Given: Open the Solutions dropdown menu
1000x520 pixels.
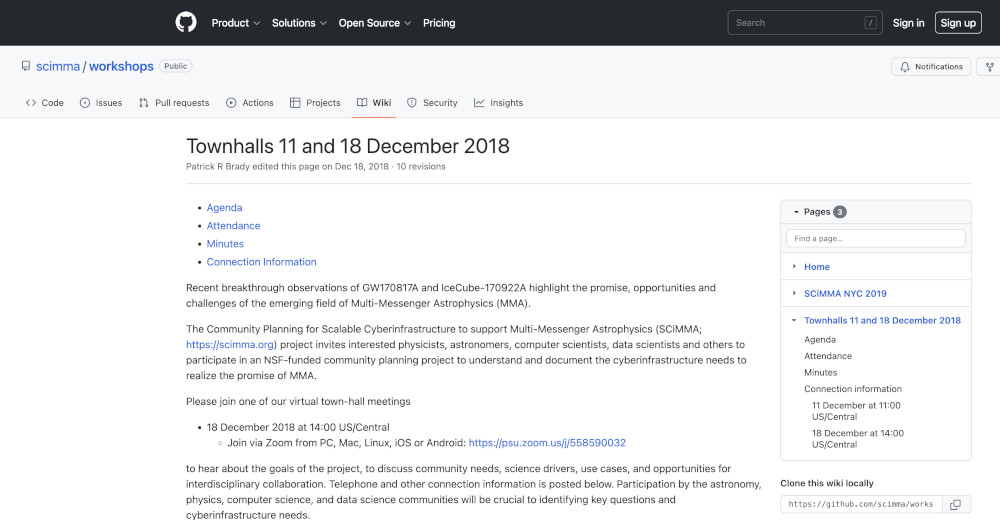Looking at the screenshot, I should (298, 23).
